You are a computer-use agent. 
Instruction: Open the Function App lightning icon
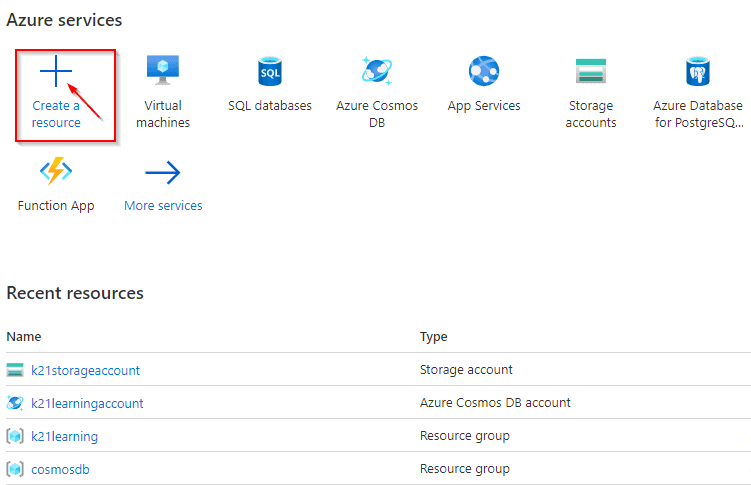[56, 170]
